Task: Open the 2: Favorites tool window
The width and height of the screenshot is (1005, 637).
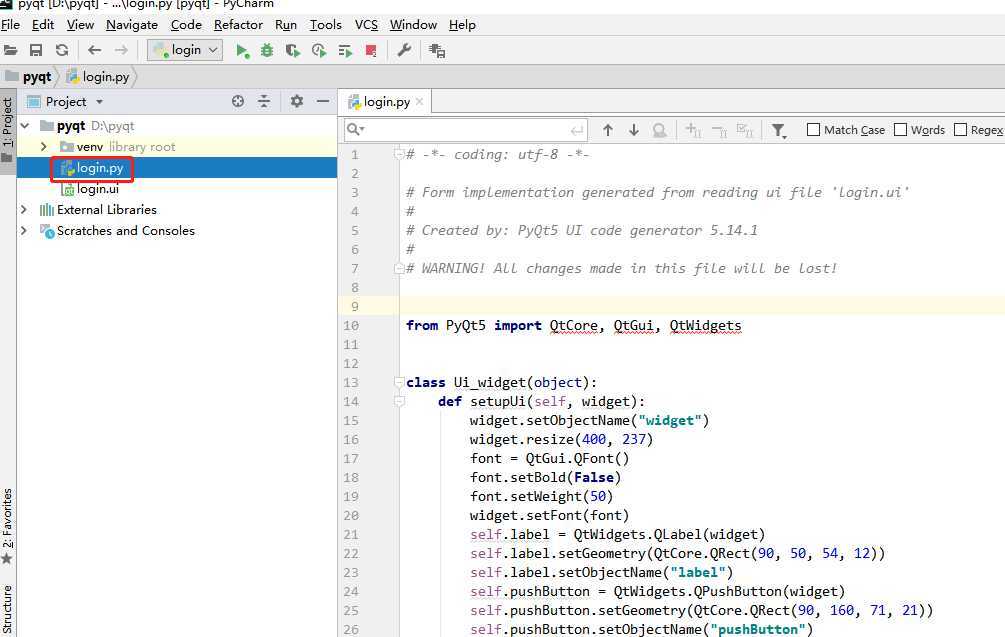Action: 7,526
